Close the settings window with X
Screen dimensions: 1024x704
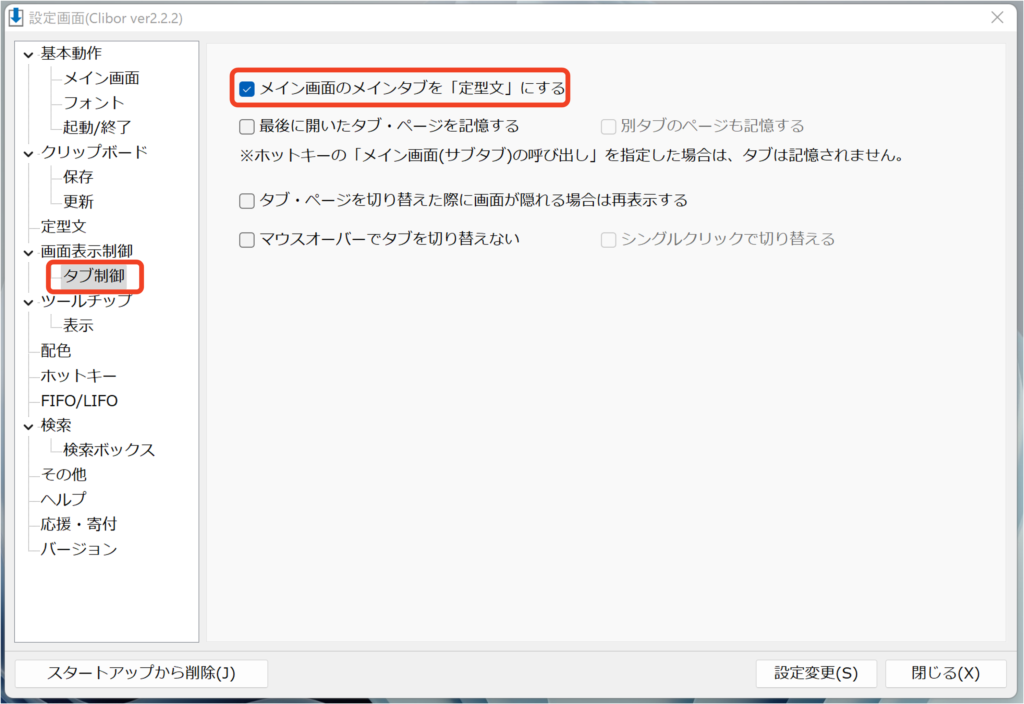[x=996, y=18]
